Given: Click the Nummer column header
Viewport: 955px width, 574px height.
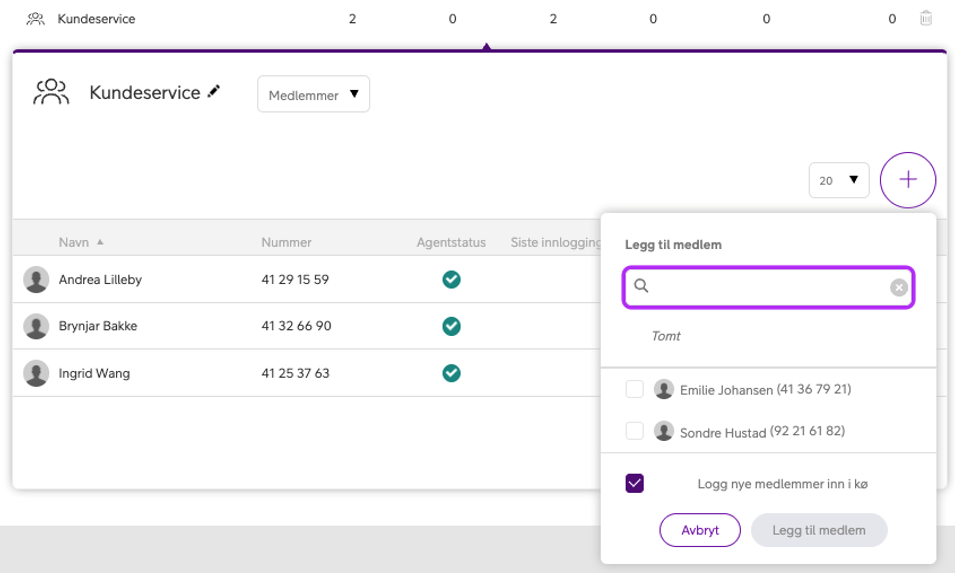Looking at the screenshot, I should click(286, 242).
